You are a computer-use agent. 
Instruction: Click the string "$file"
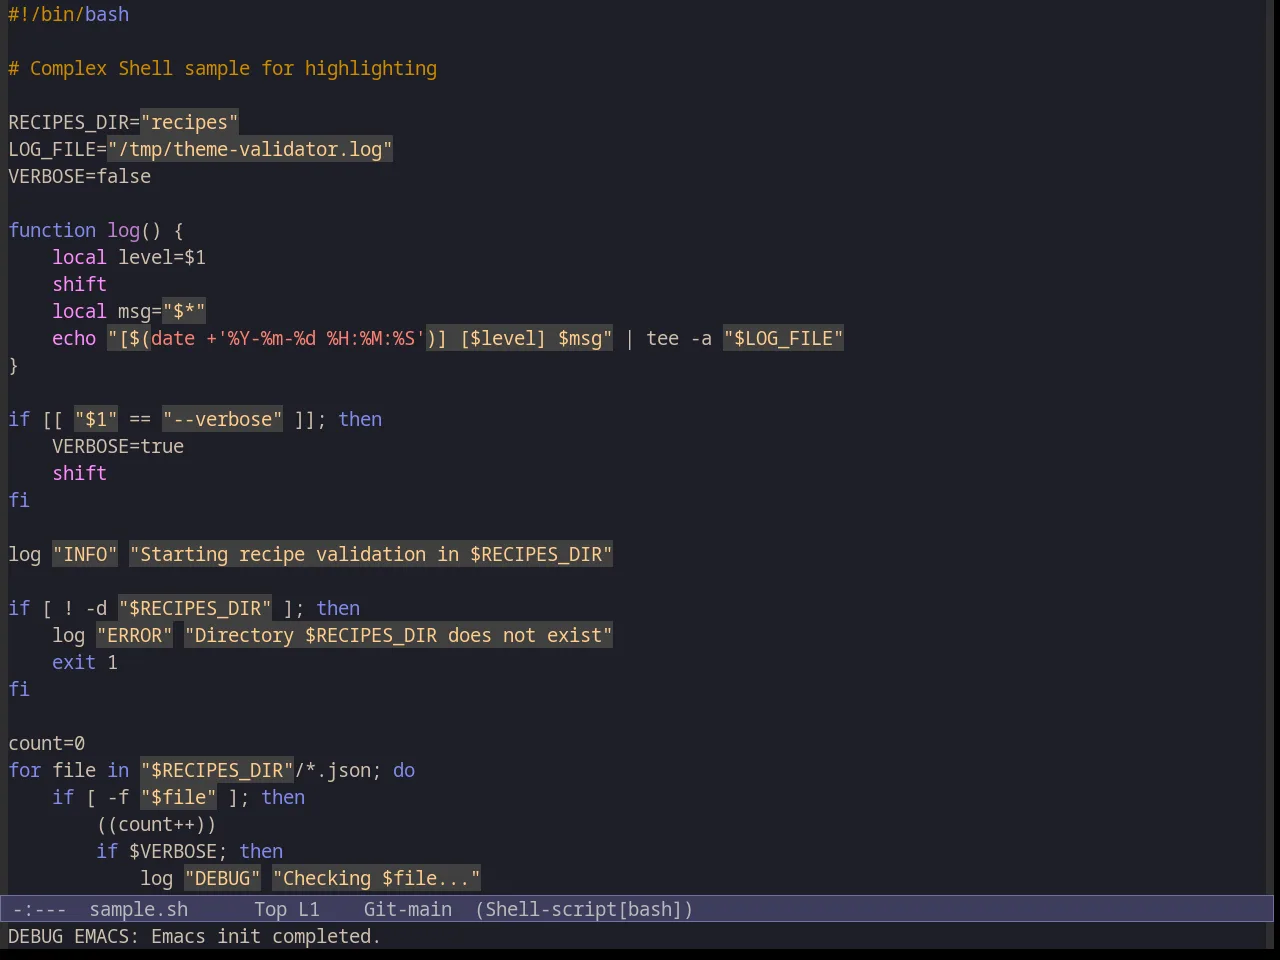(x=178, y=797)
